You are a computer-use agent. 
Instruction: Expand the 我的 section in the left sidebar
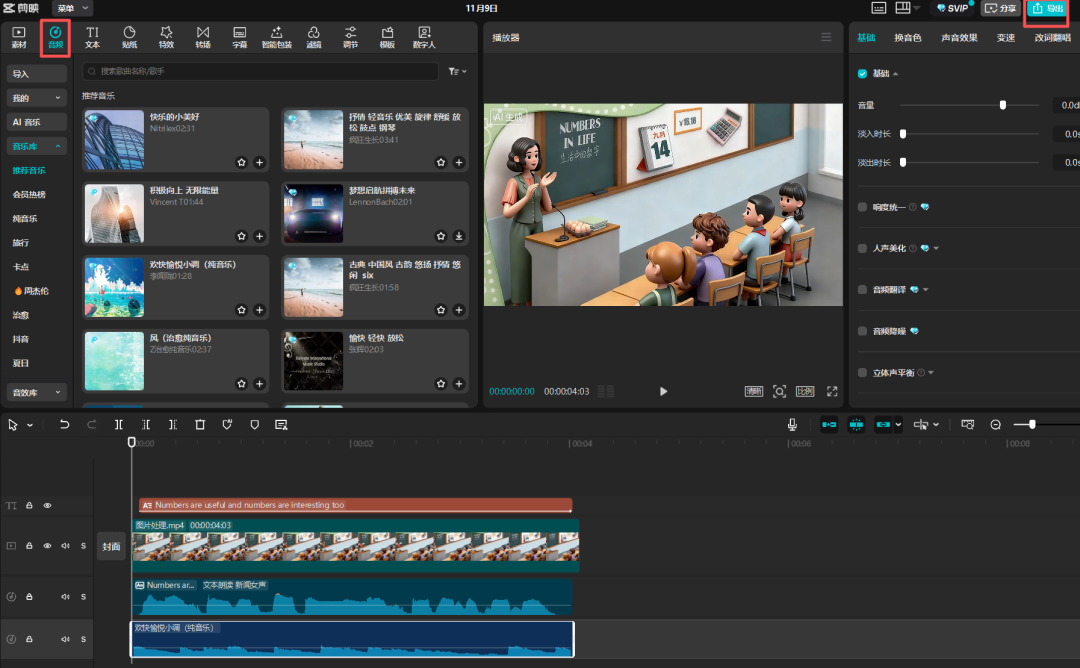coord(36,98)
